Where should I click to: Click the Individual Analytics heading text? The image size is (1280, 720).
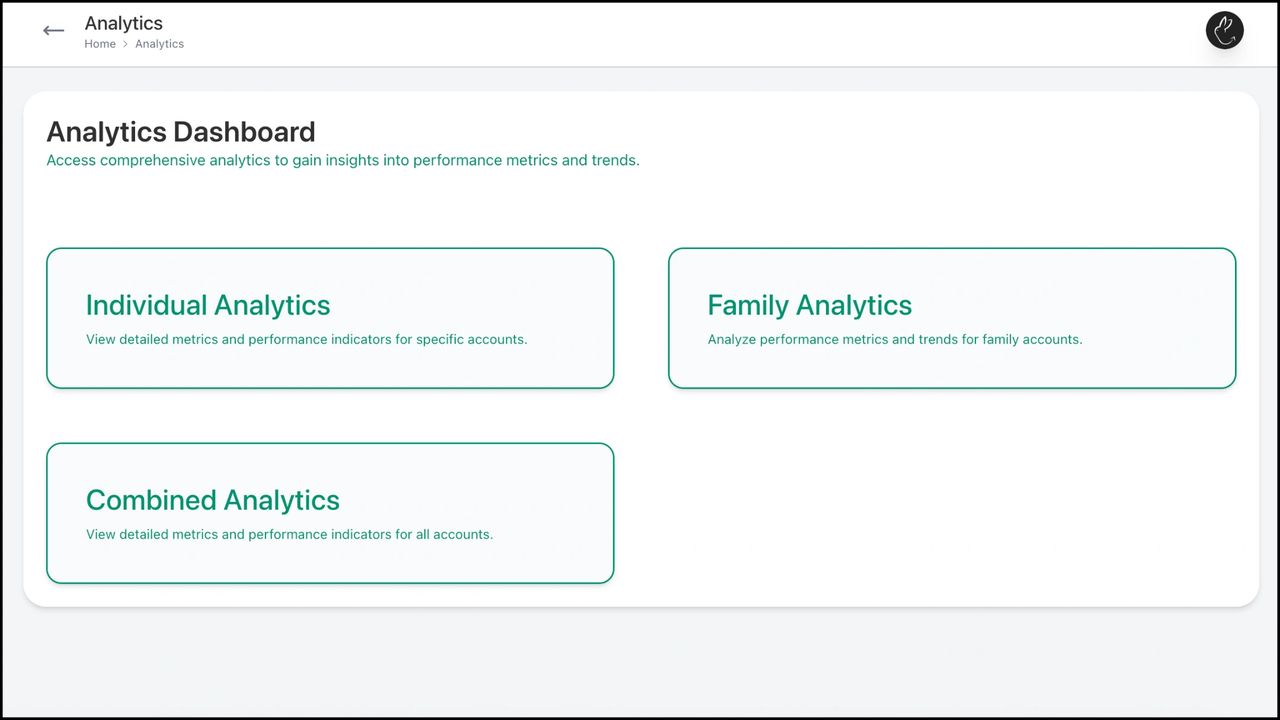click(208, 305)
